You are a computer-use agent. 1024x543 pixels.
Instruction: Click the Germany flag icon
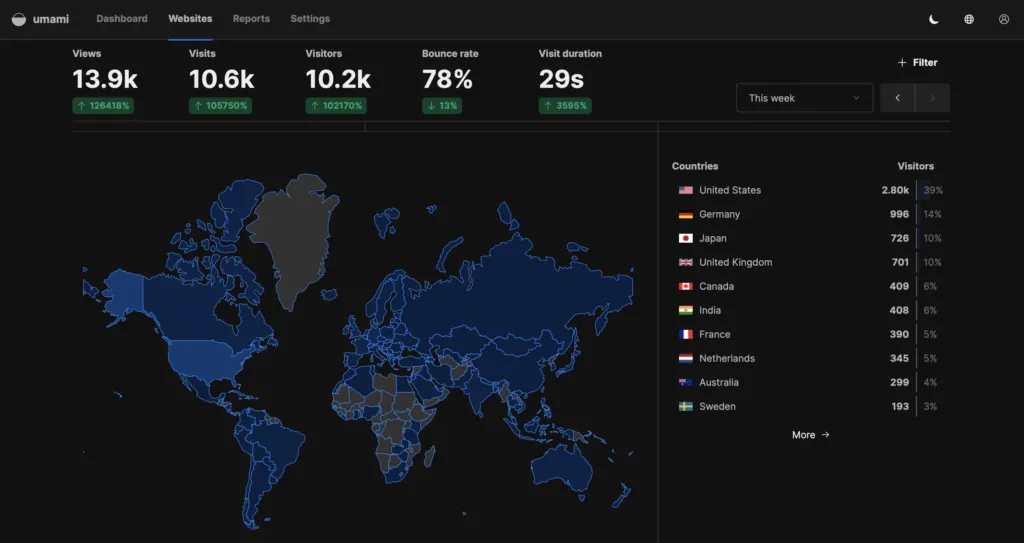(x=685, y=214)
